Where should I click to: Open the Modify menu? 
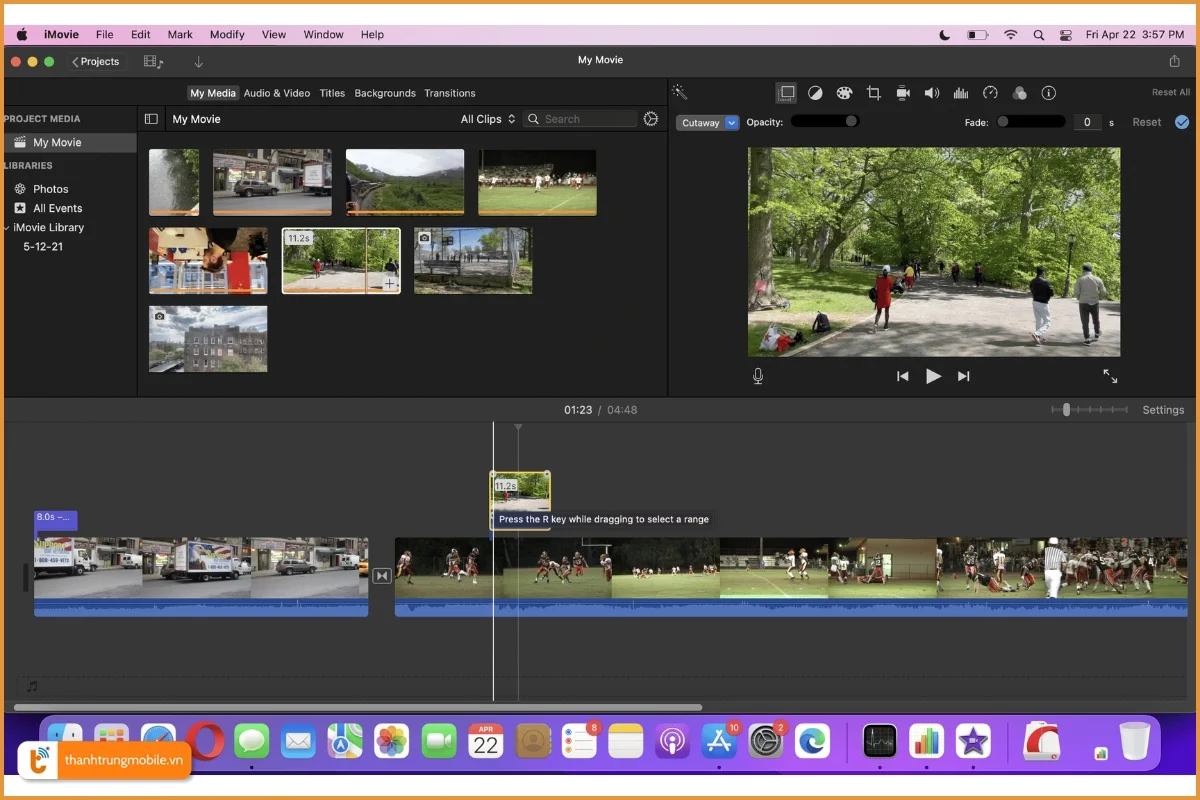tap(227, 34)
